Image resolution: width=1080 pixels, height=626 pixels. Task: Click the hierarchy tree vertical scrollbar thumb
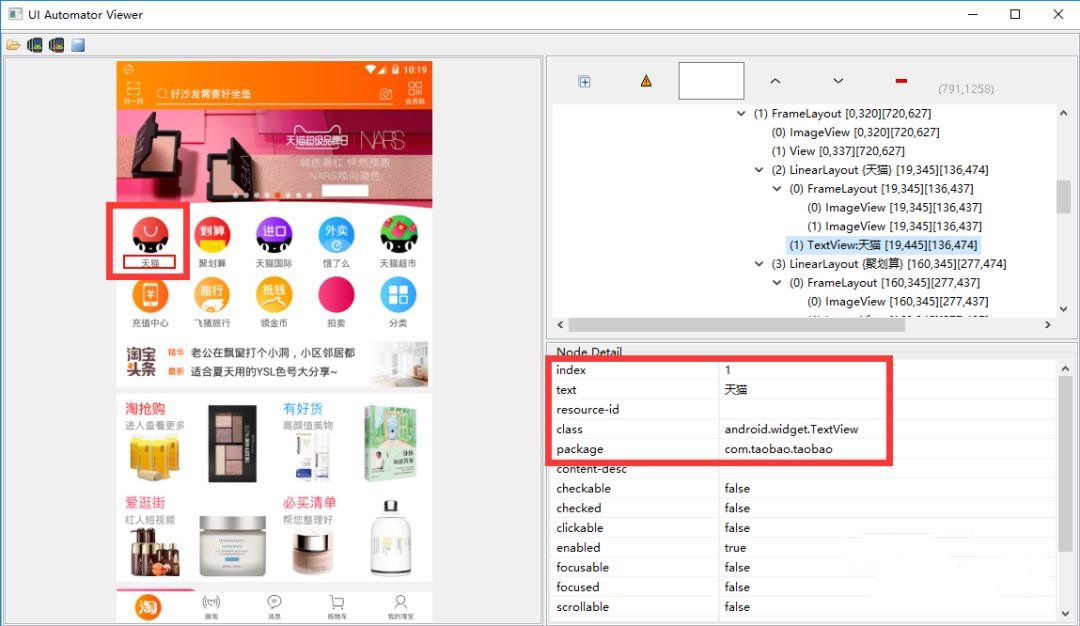pos(1063,197)
